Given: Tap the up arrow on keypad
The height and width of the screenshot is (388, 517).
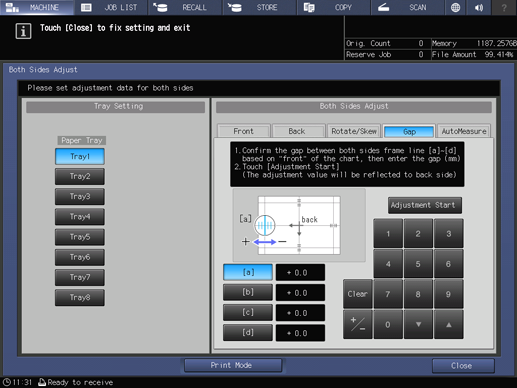Looking at the screenshot, I should point(449,324).
